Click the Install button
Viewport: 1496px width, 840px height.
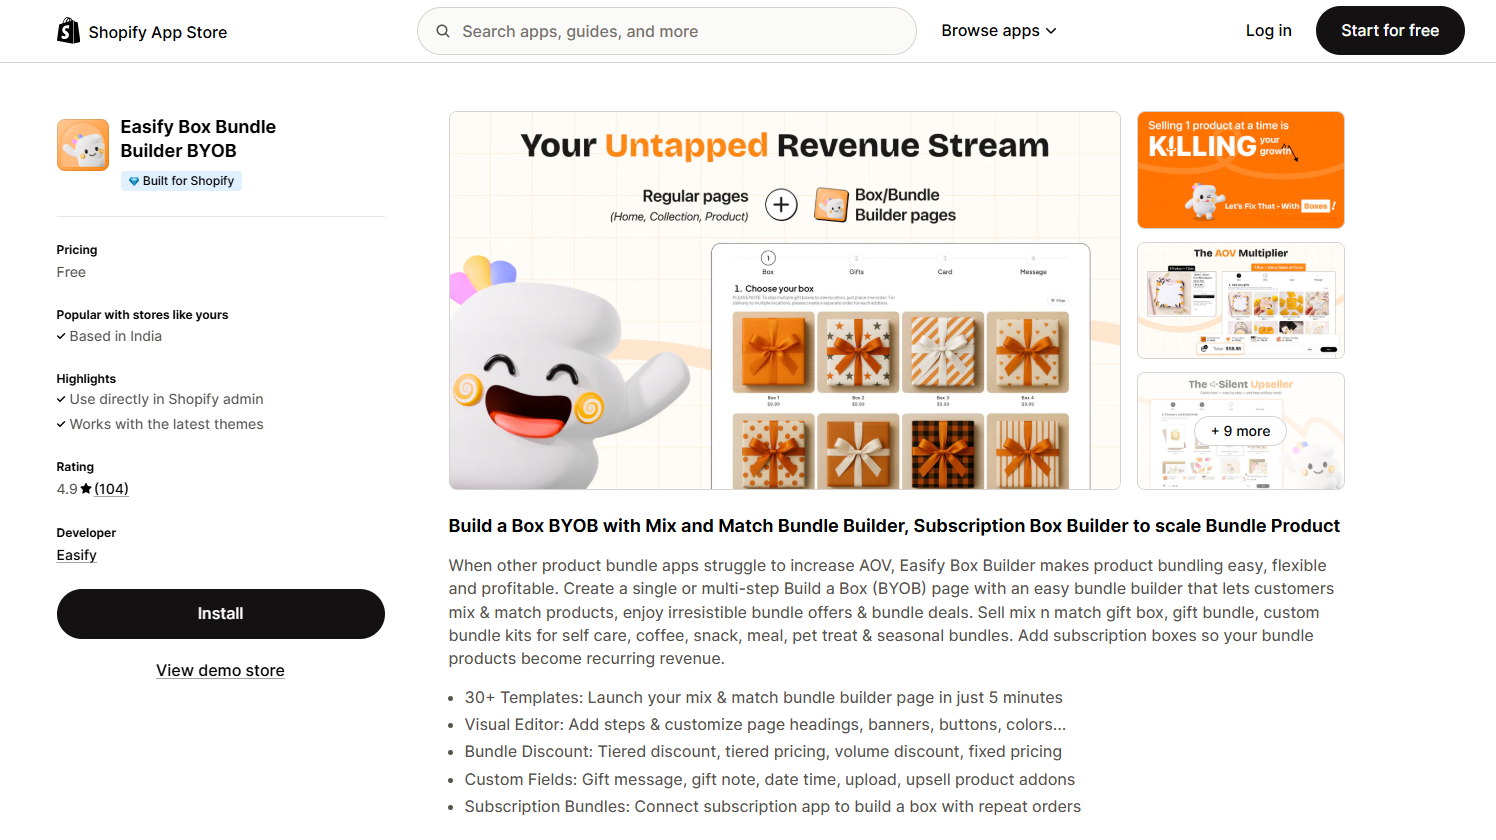pyautogui.click(x=221, y=614)
